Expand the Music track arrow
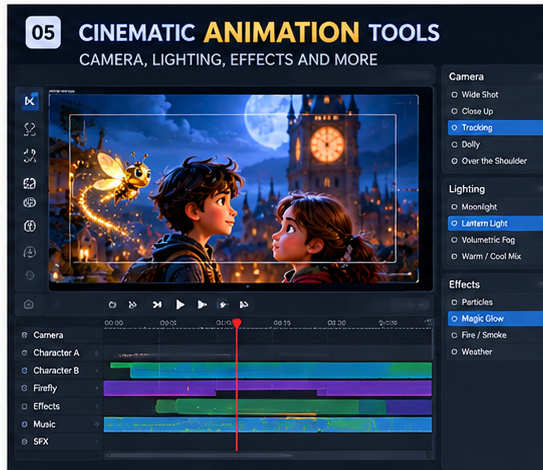The height and width of the screenshot is (470, 543). click(x=97, y=424)
